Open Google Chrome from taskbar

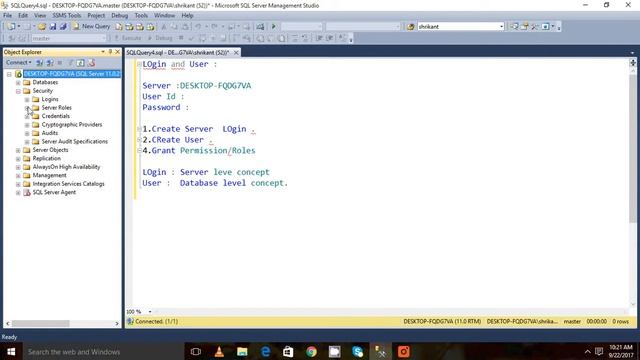coord(311,351)
